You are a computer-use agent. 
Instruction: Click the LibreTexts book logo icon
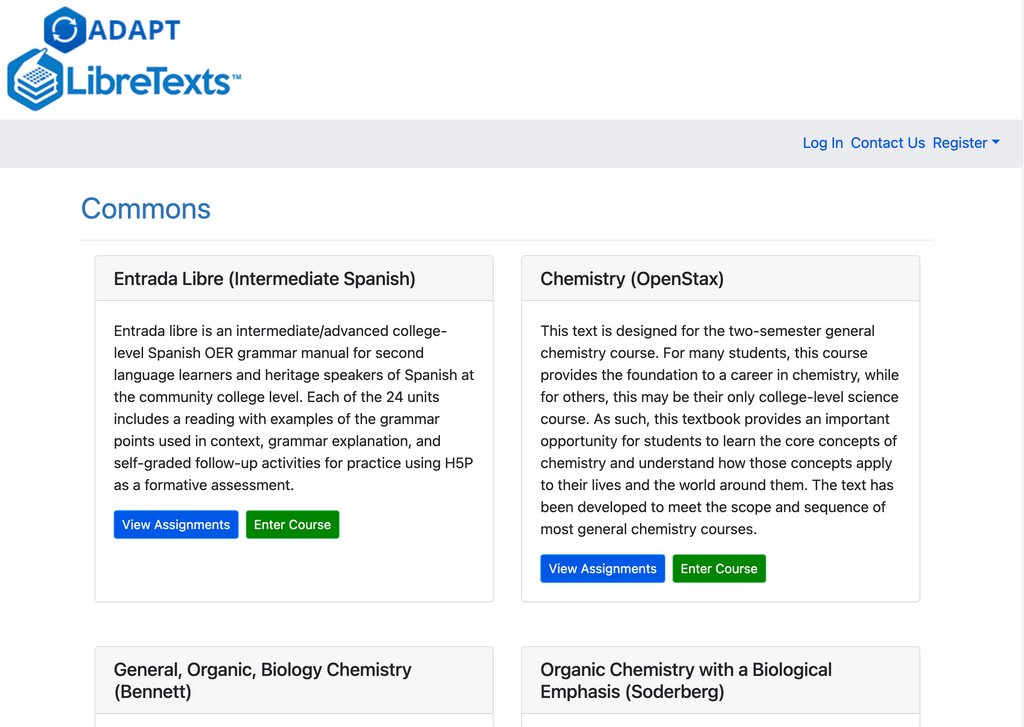35,80
